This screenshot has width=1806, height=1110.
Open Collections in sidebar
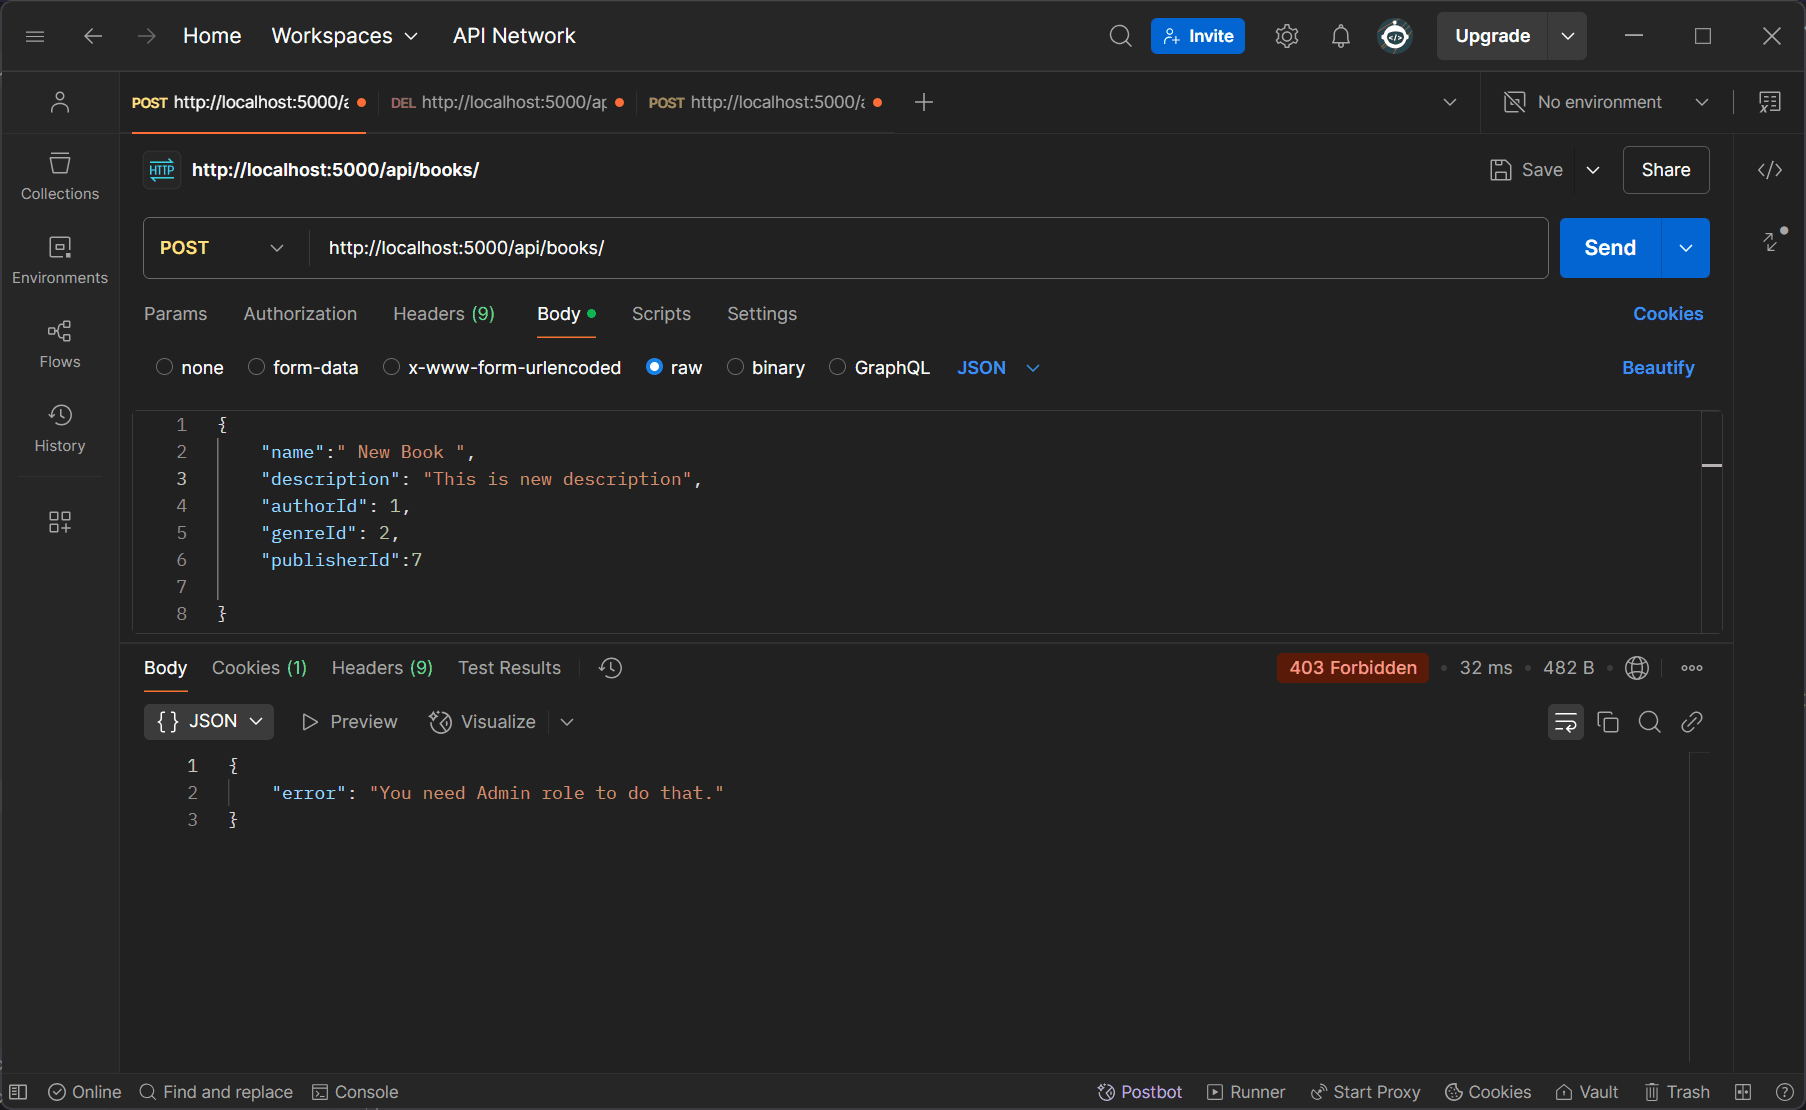[60, 176]
